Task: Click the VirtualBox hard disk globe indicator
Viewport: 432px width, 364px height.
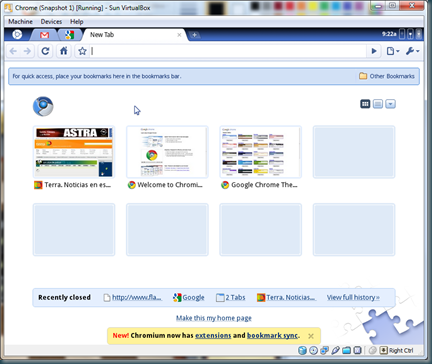Action: coord(302,350)
